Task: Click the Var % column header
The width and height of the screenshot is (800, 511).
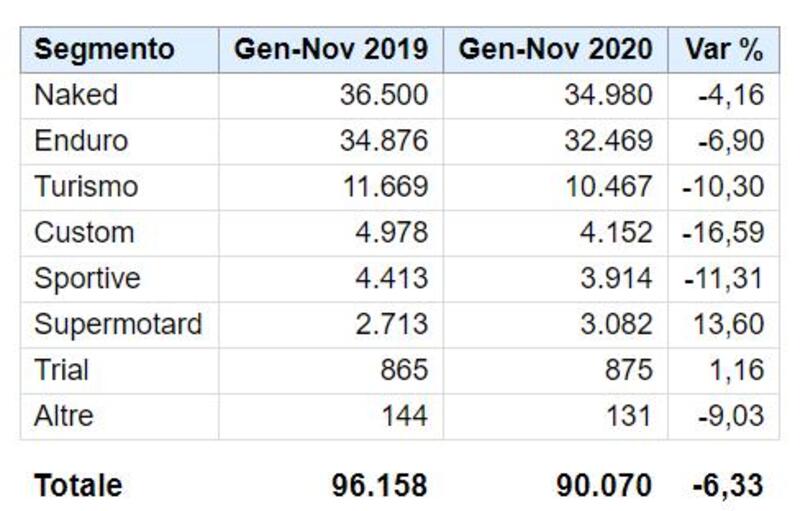Action: pos(723,49)
